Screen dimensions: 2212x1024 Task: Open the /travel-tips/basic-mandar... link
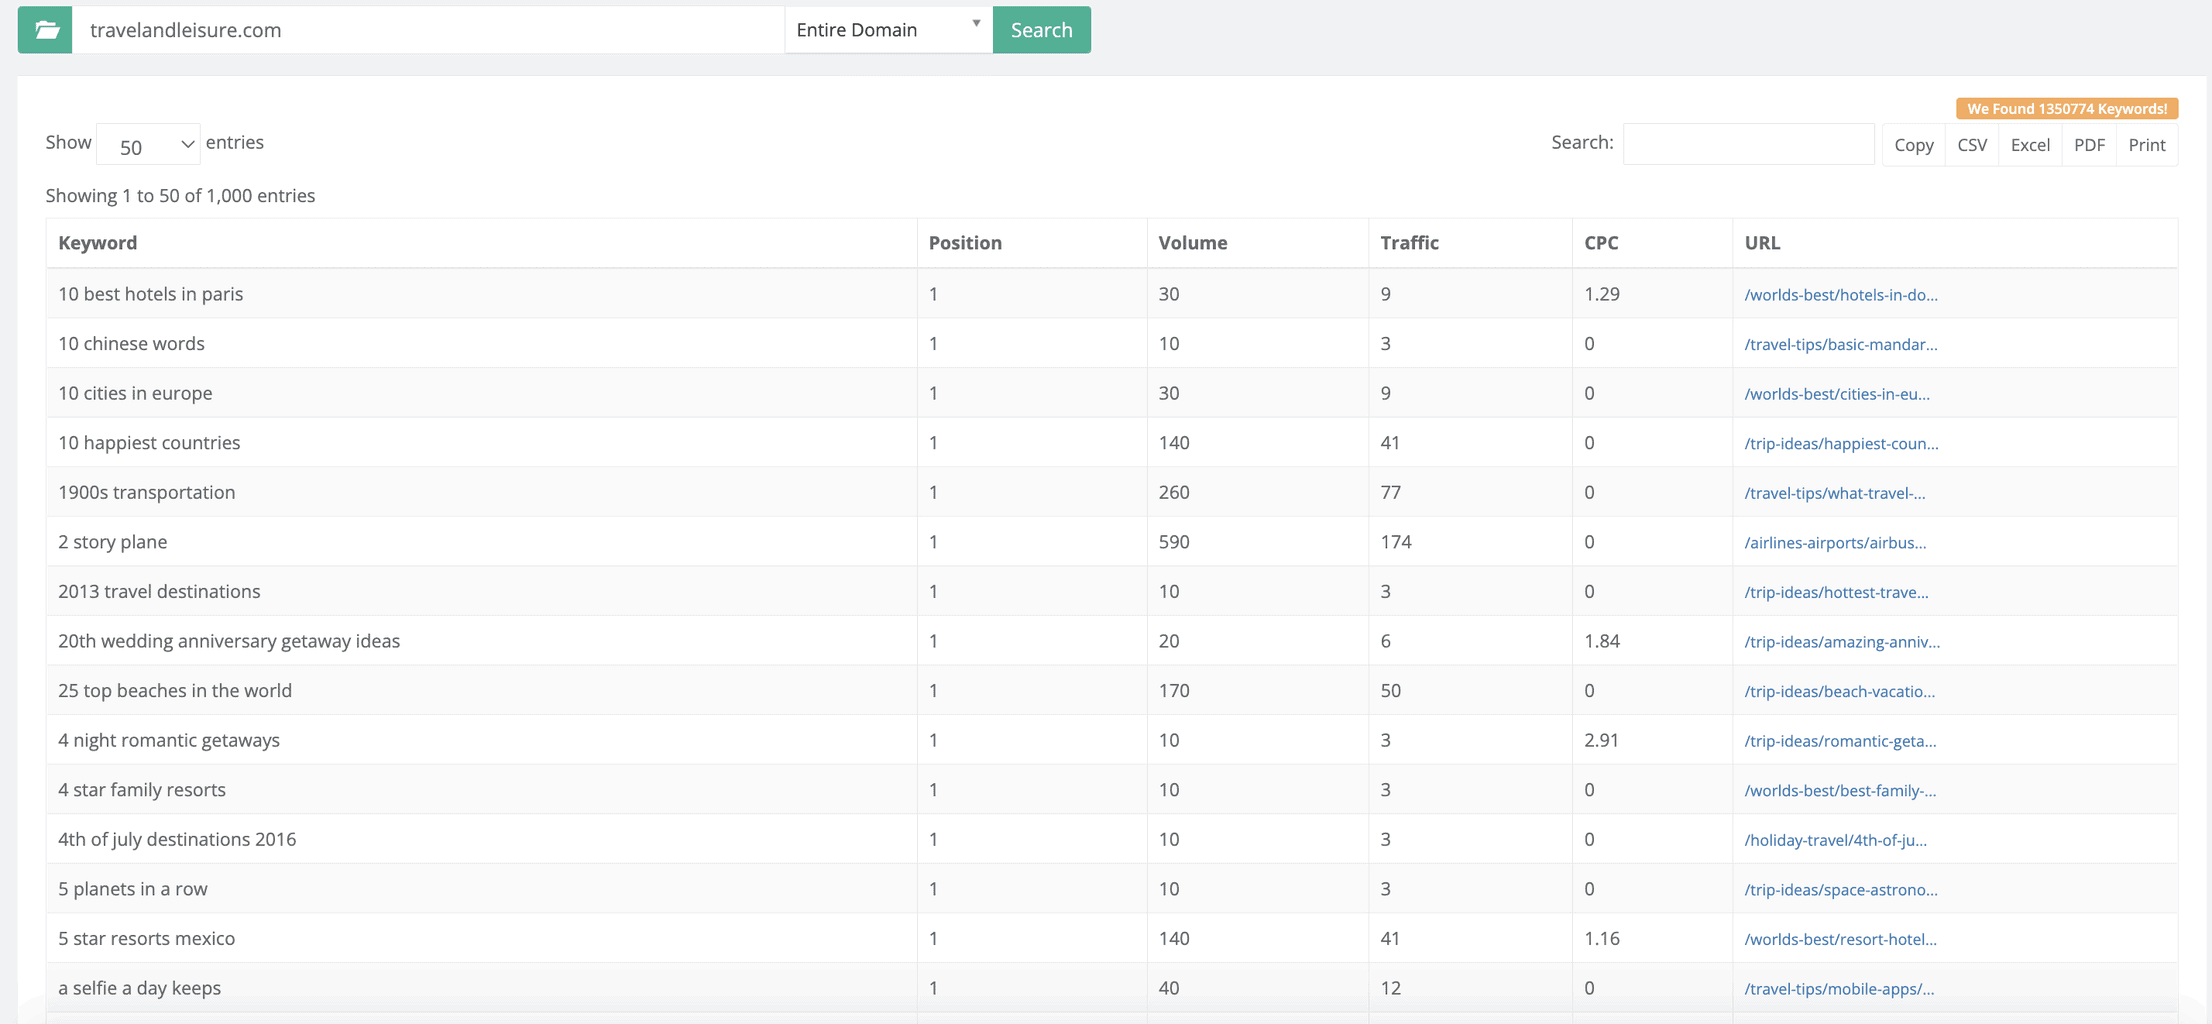tap(1841, 344)
